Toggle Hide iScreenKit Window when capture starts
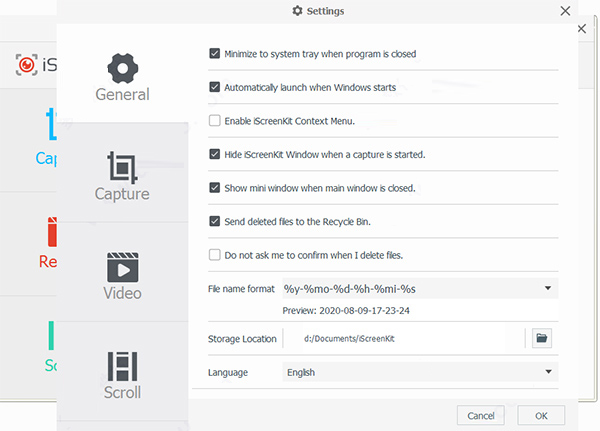This screenshot has width=600, height=431. pos(215,154)
